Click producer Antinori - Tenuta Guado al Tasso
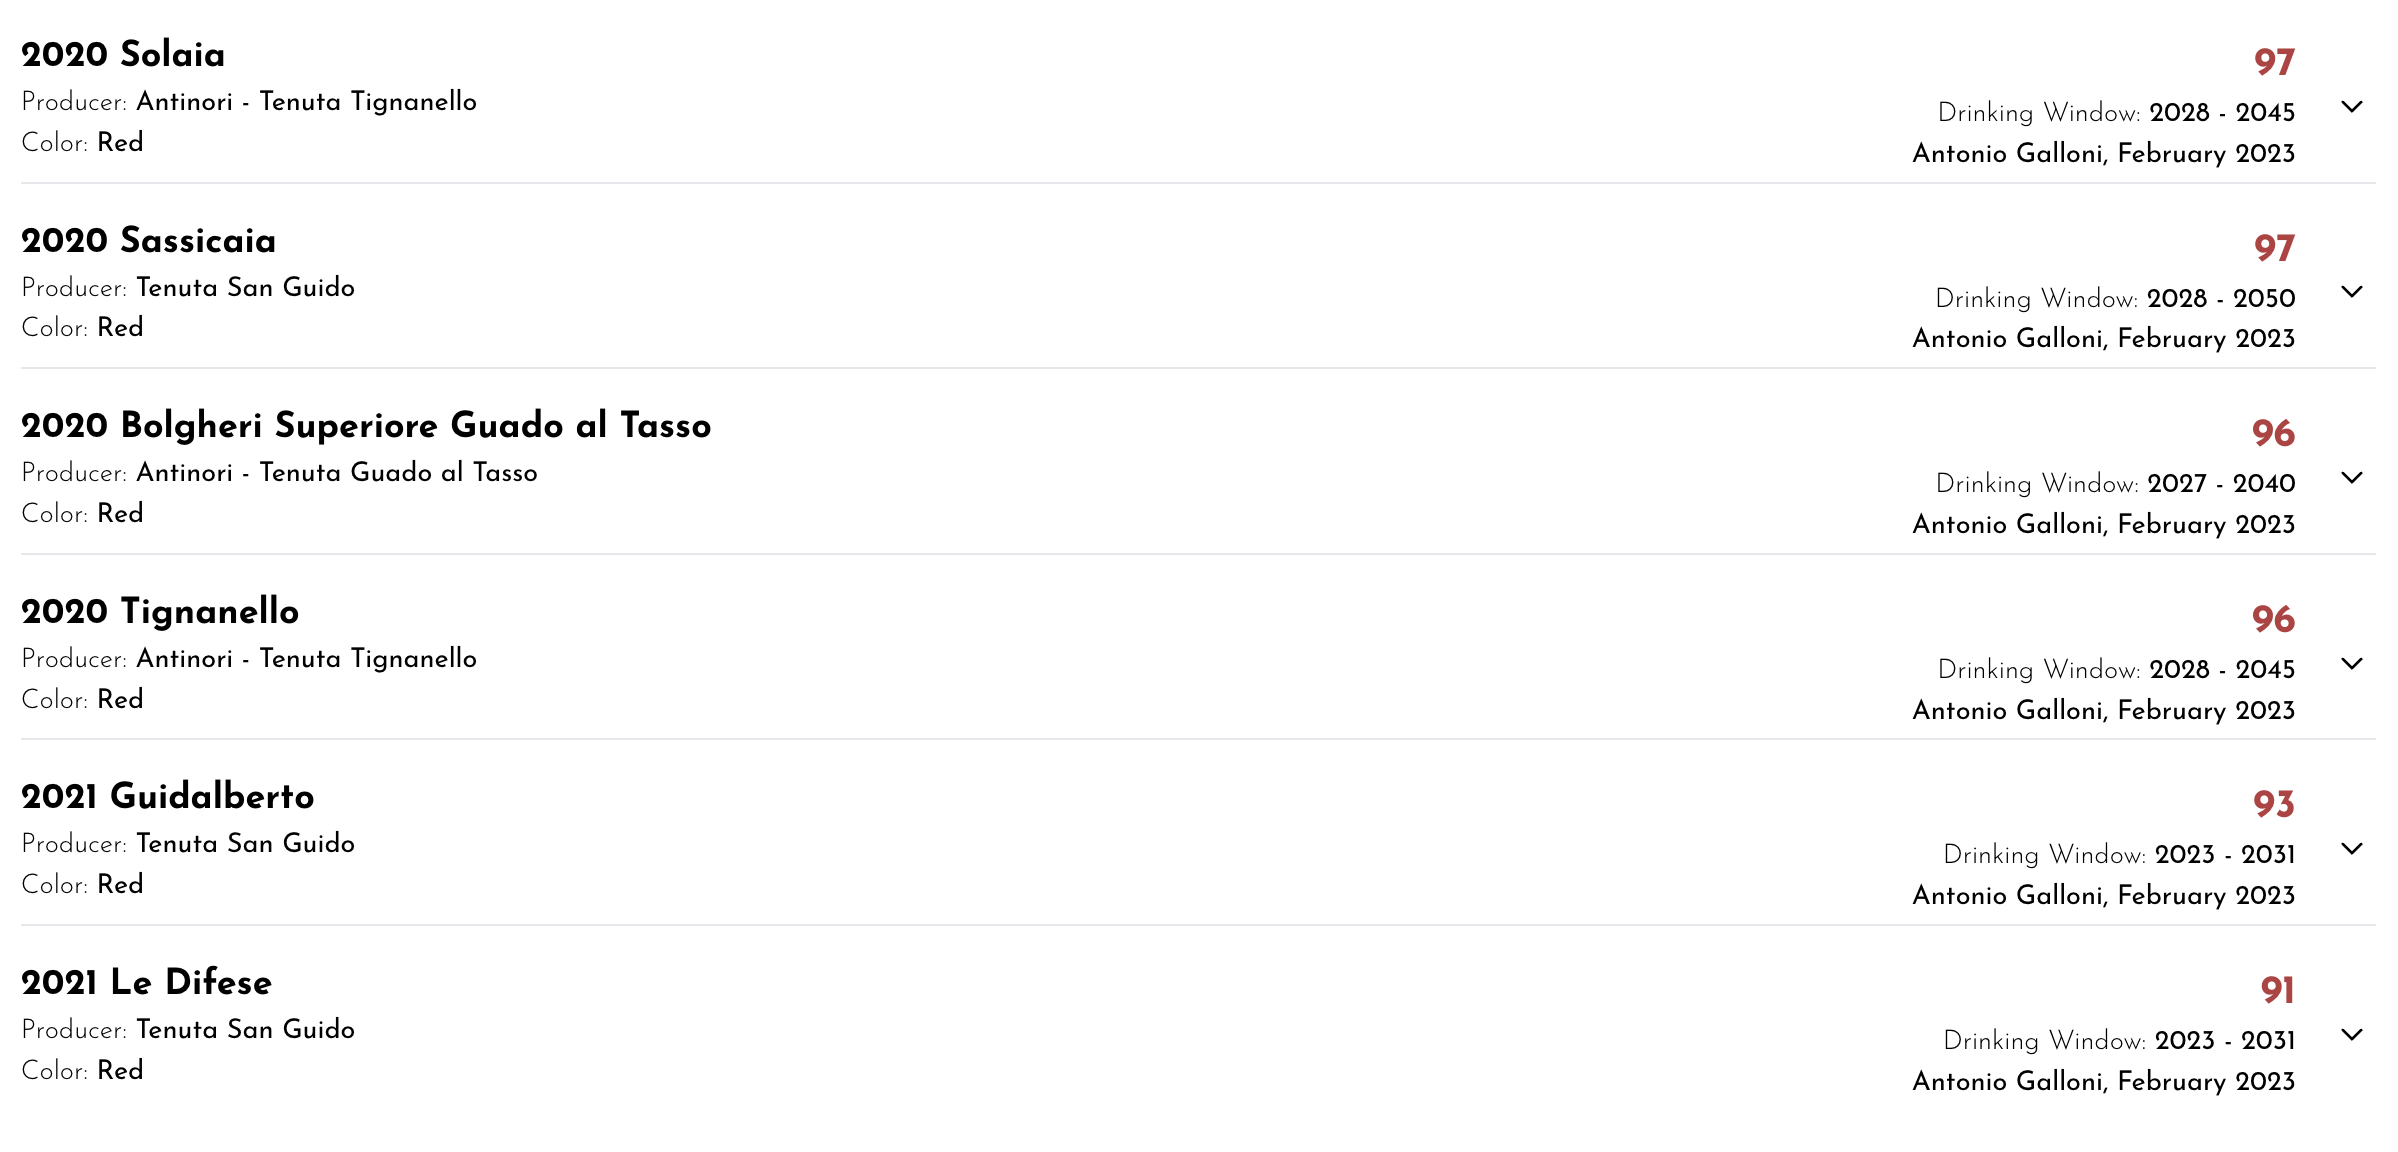Image resolution: width=2398 pixels, height=1152 pixels. (x=337, y=473)
